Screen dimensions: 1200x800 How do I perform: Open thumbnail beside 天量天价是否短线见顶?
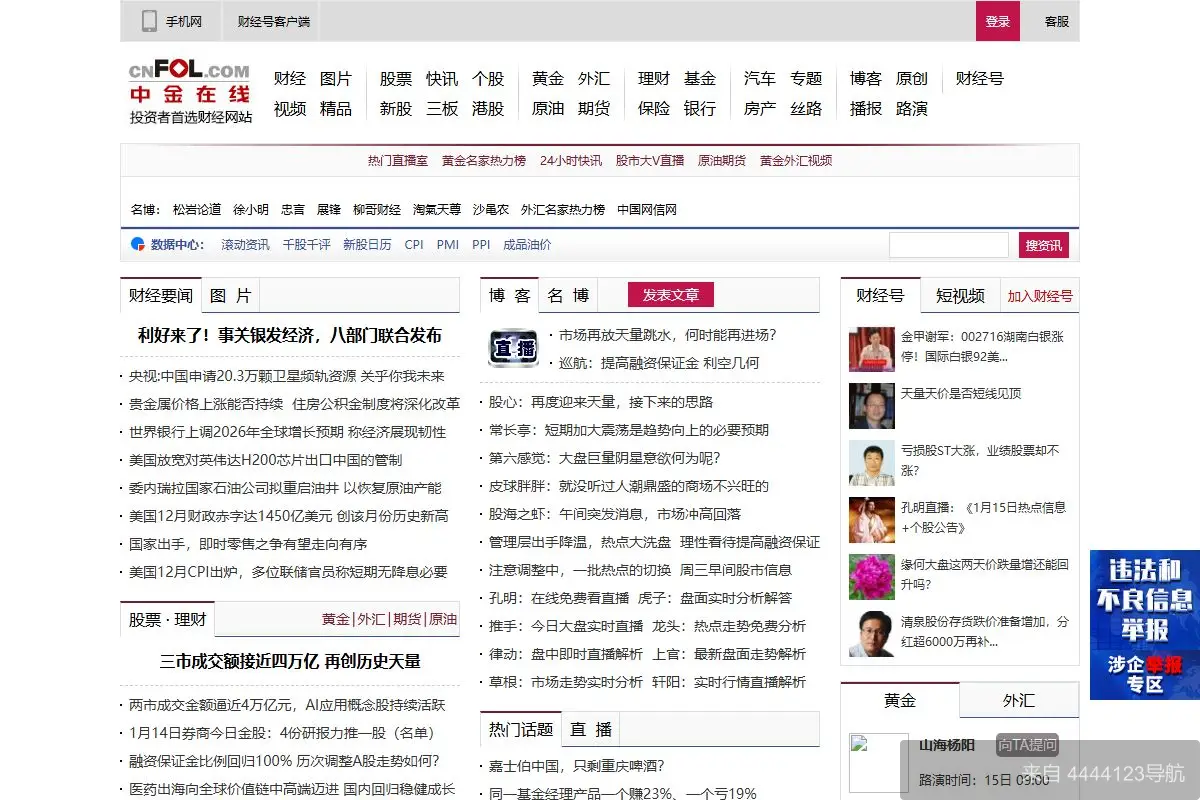pyautogui.click(x=871, y=406)
